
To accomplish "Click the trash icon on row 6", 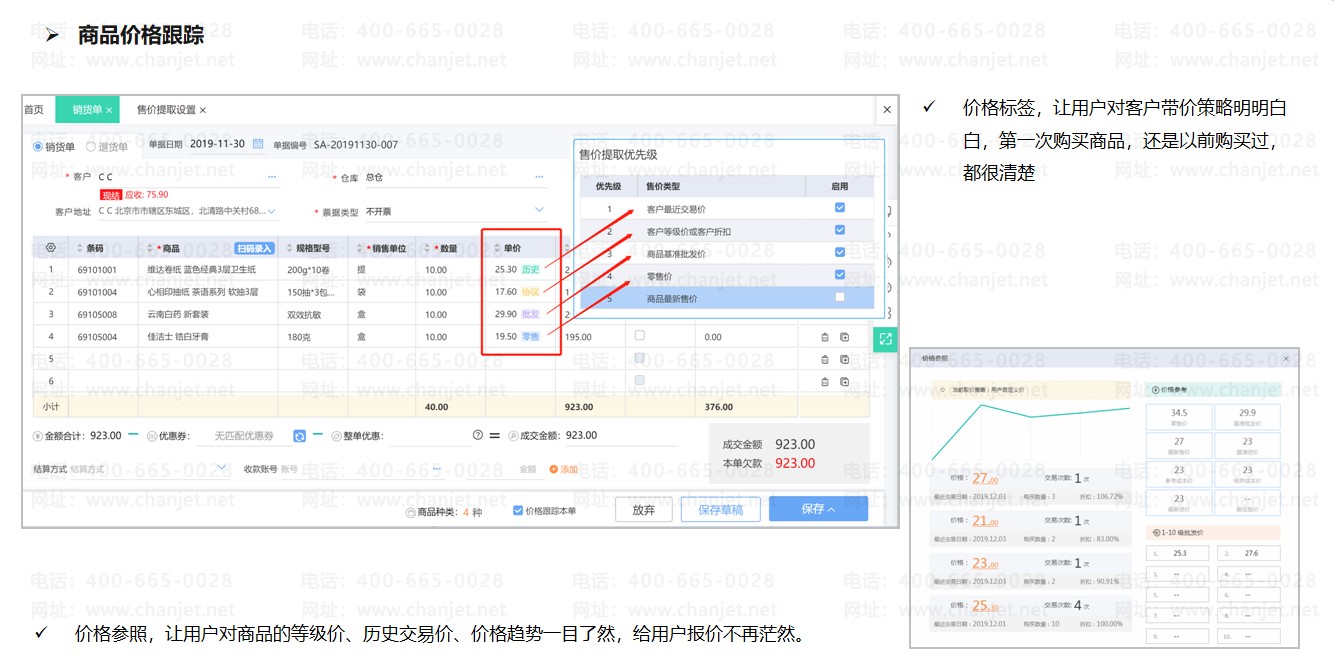I will (825, 381).
